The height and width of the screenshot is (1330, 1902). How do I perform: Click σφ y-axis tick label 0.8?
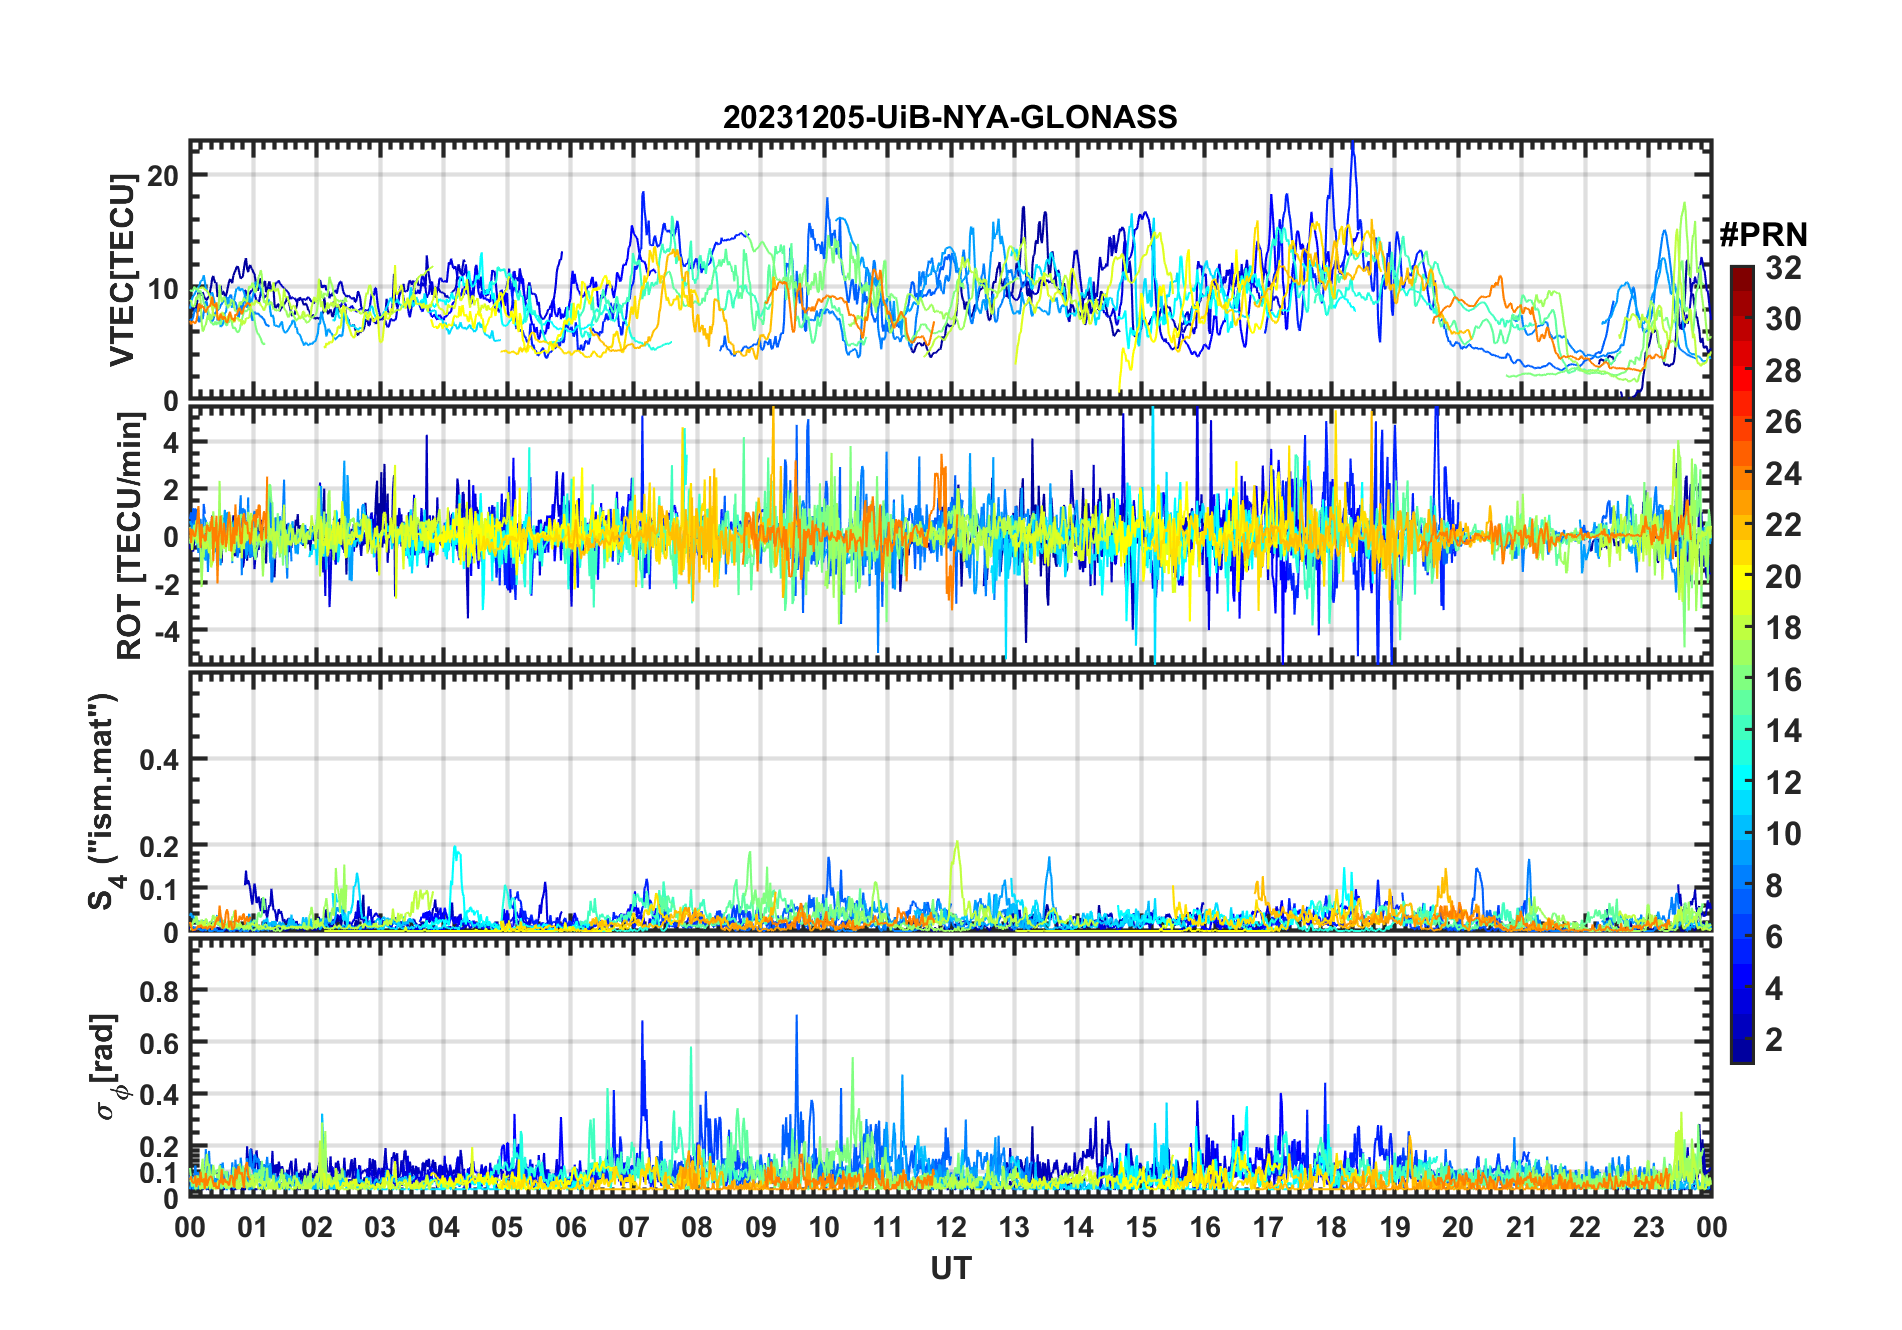(159, 990)
